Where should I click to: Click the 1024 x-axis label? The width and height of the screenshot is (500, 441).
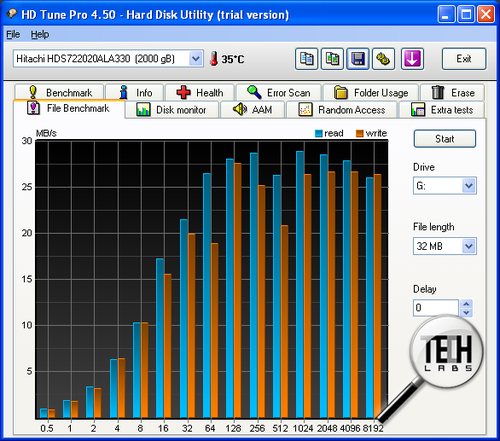tap(303, 429)
